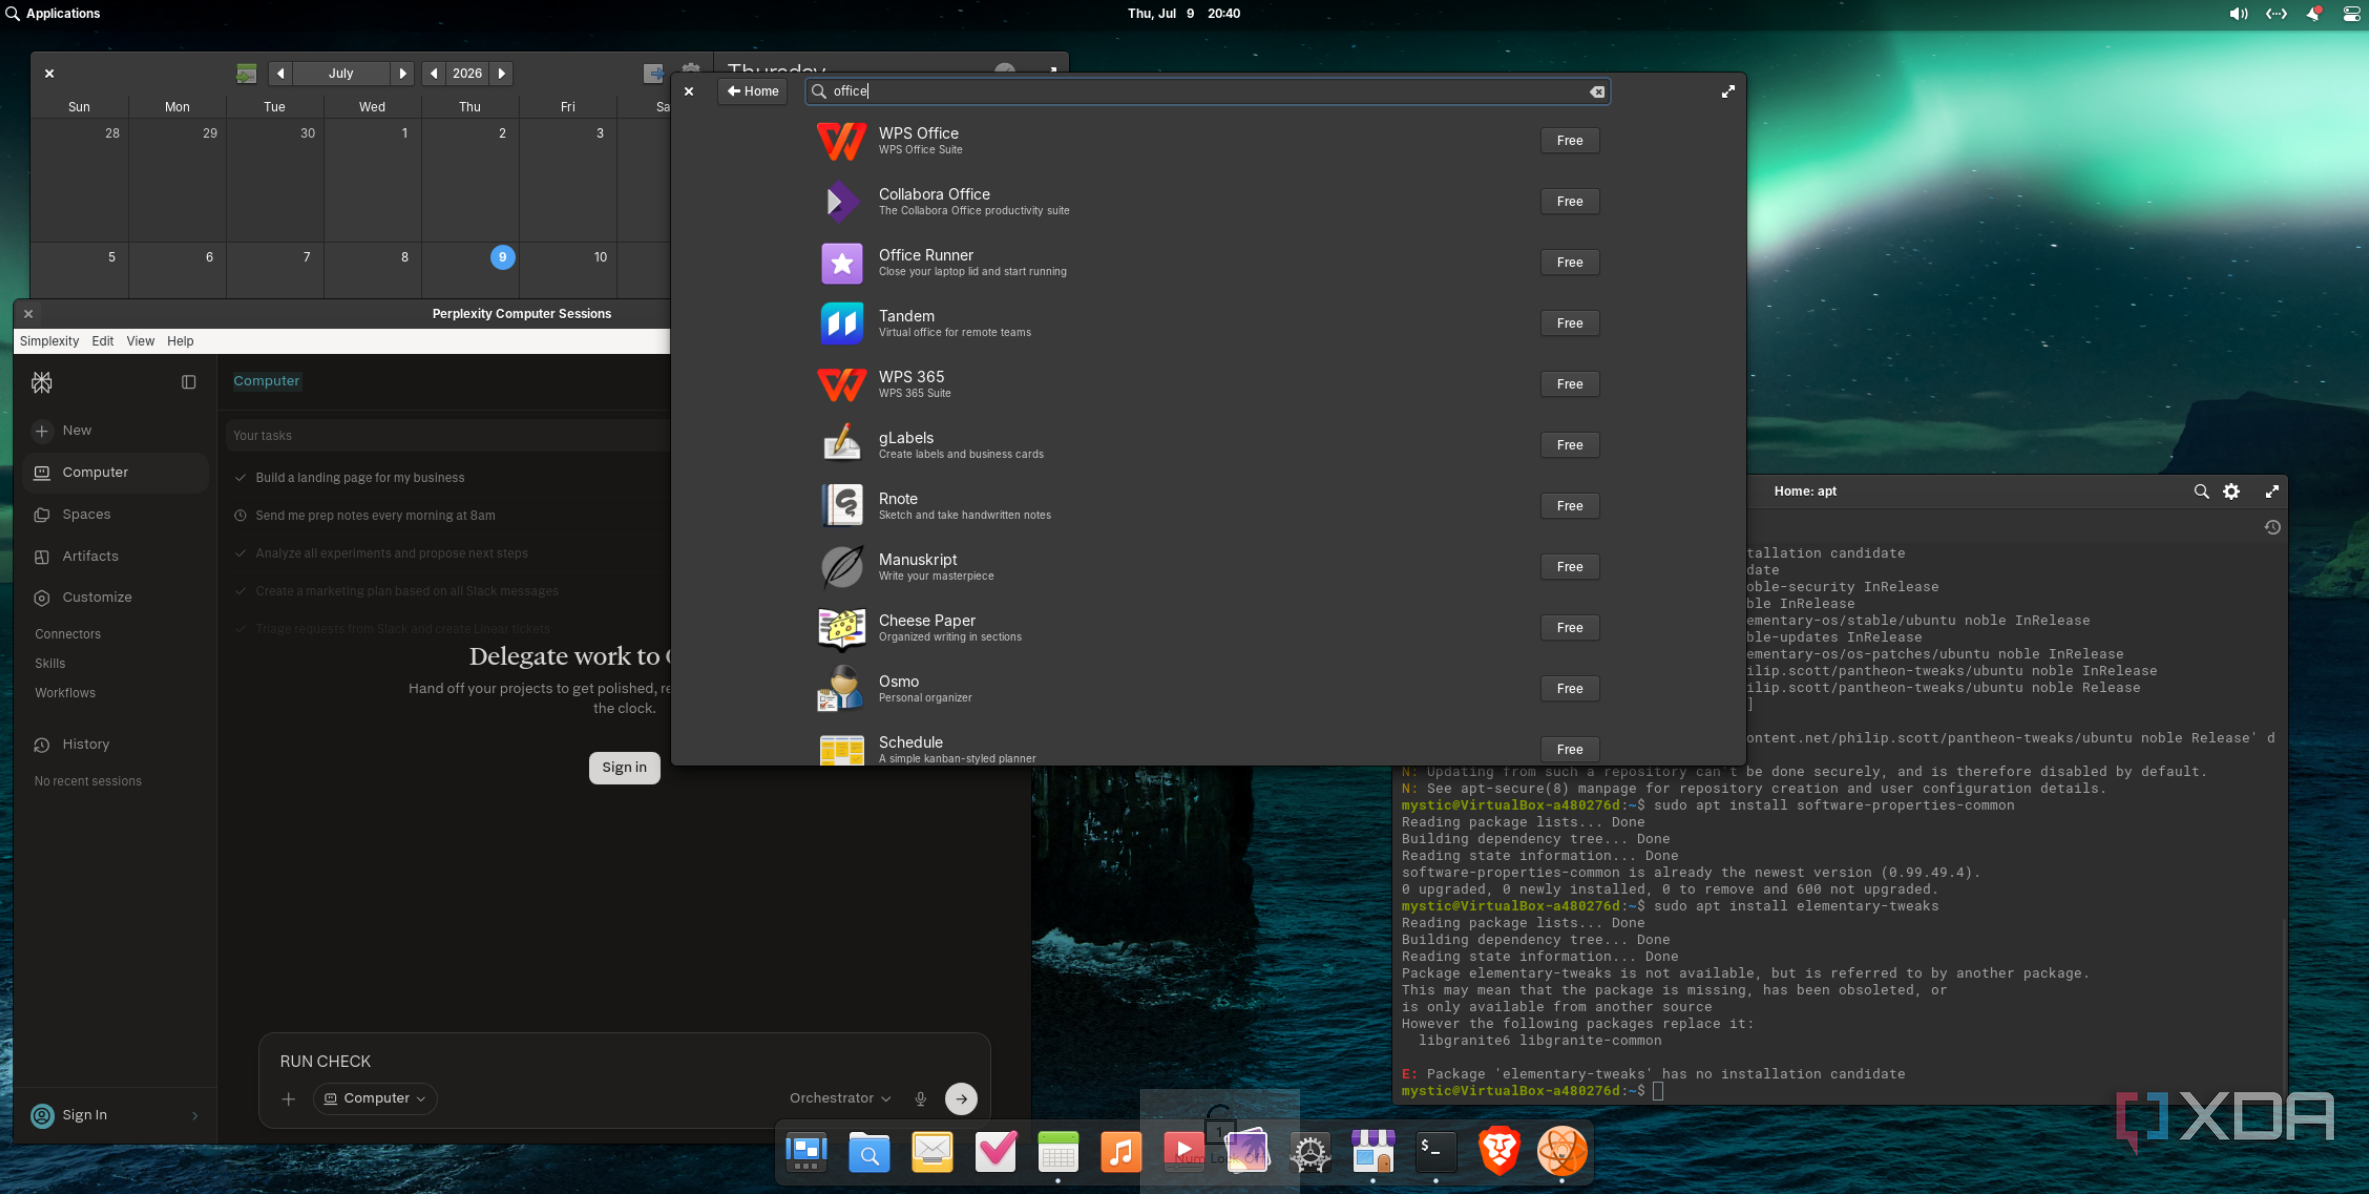Open the Help menu
The width and height of the screenshot is (2369, 1194).
tap(180, 341)
